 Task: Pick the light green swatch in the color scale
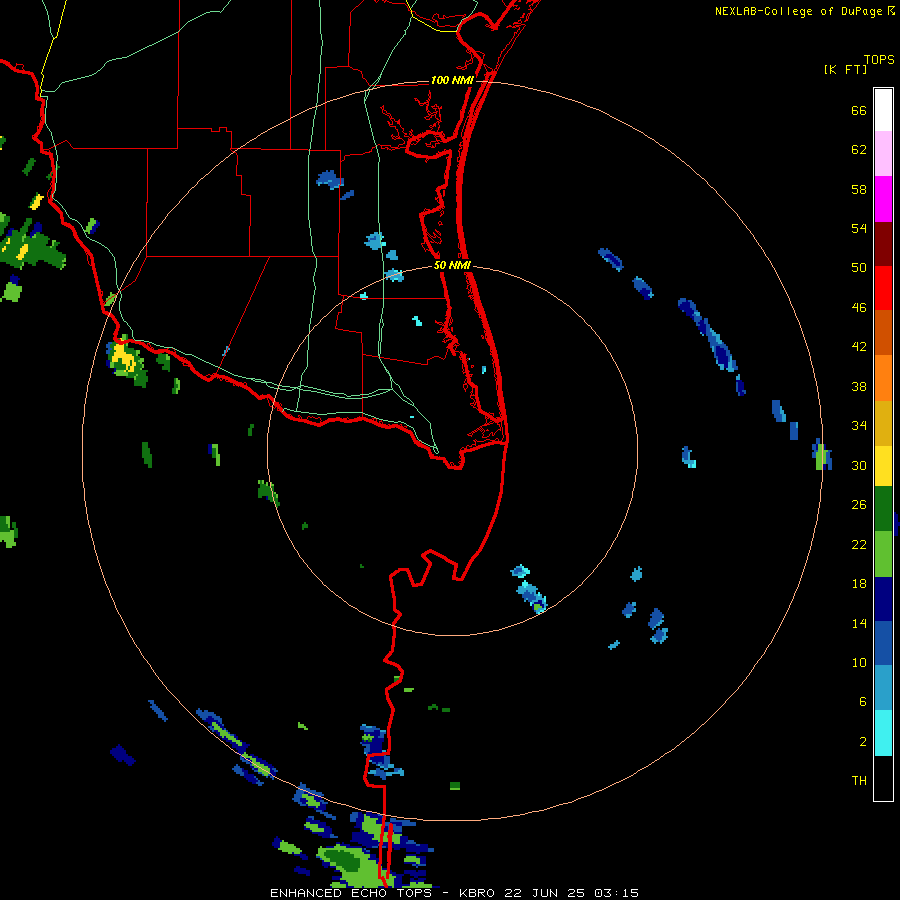[x=883, y=554]
